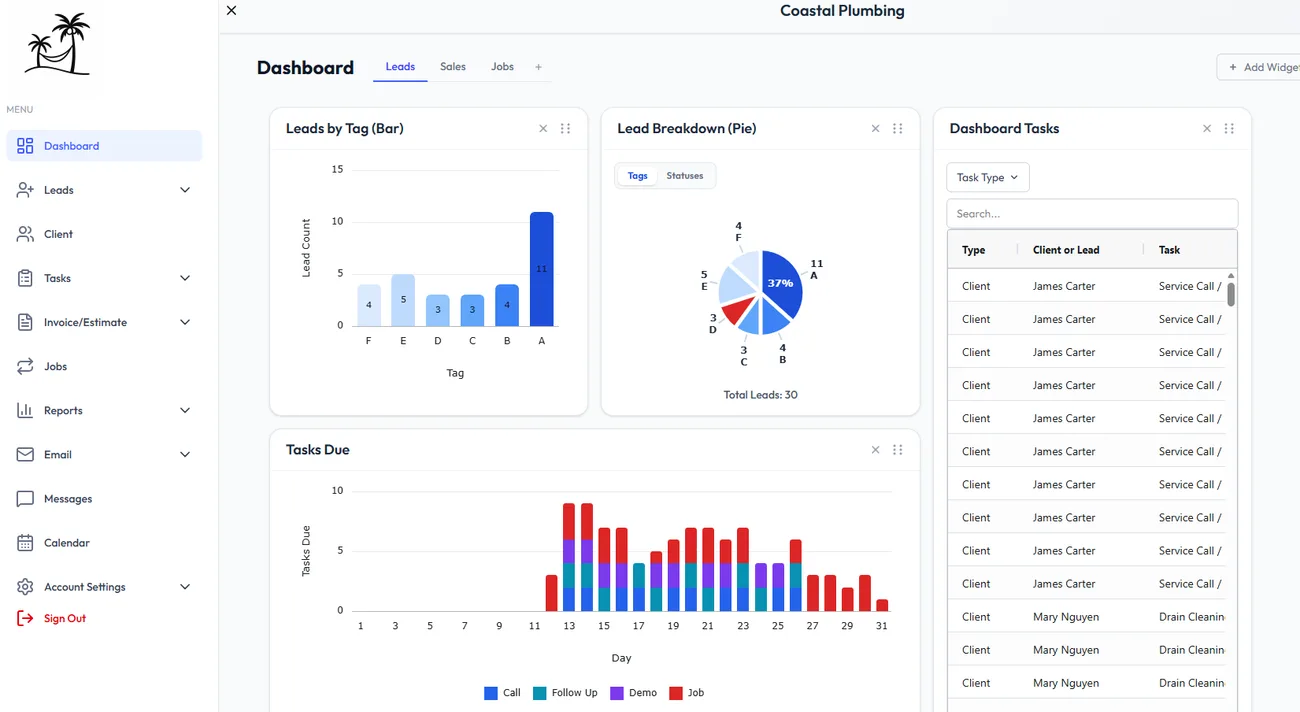
Task: Expand the Email submenu chevron
Action: coord(185,454)
